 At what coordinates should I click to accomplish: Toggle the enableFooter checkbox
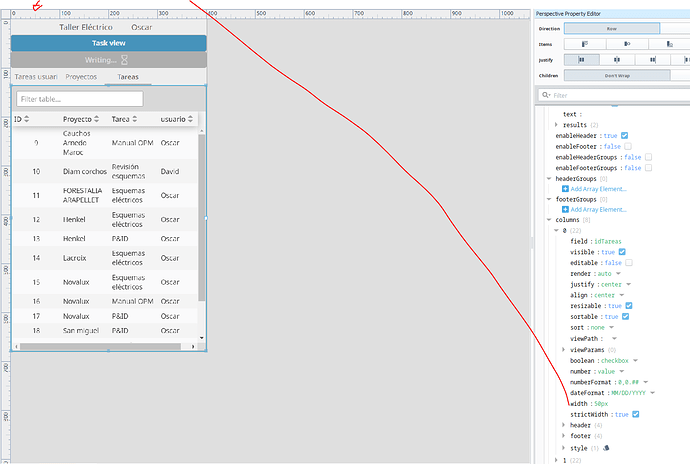tap(628, 146)
